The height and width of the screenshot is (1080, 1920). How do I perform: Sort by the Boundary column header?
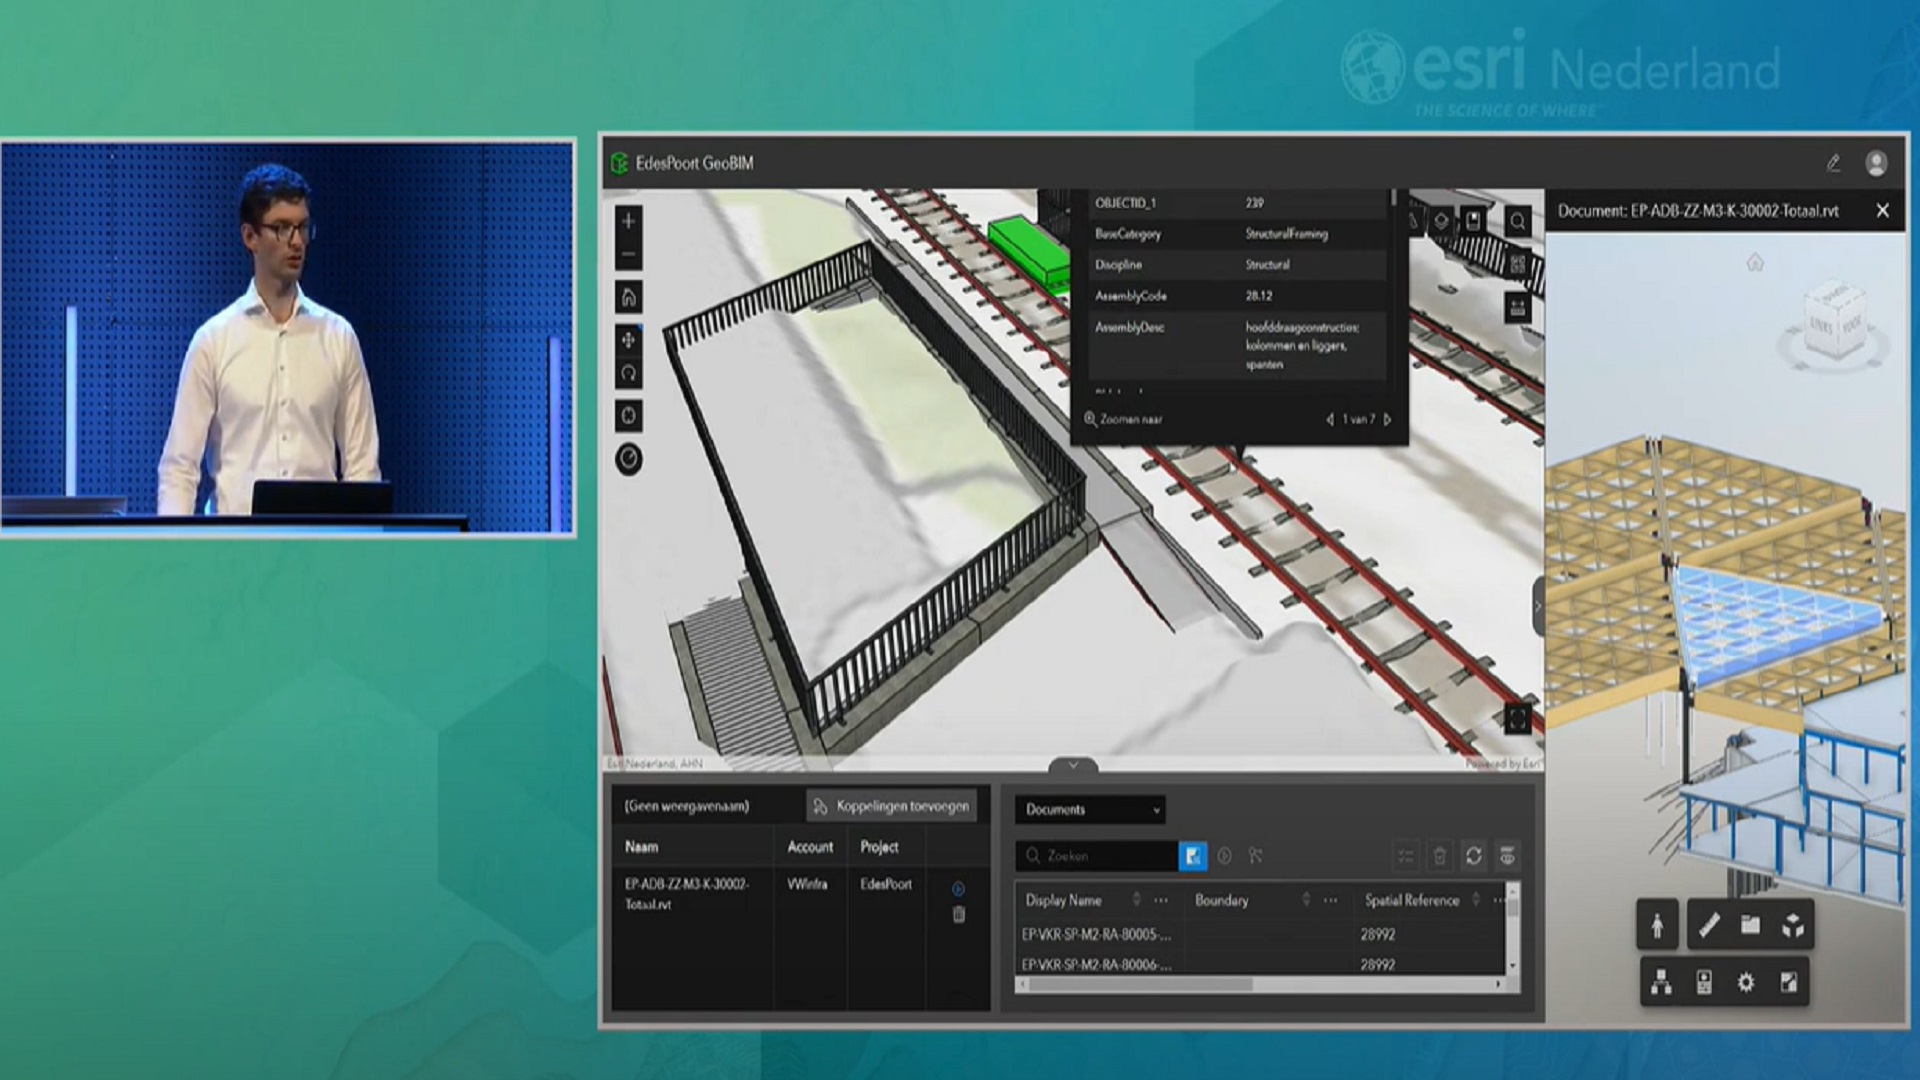1222,900
